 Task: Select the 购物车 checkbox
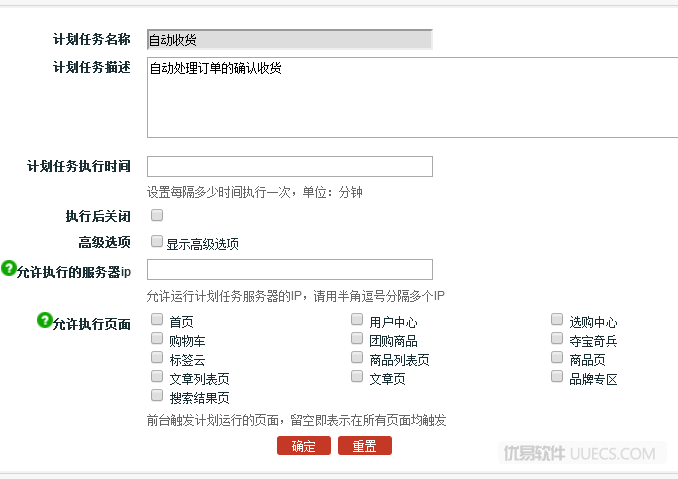(x=157, y=338)
